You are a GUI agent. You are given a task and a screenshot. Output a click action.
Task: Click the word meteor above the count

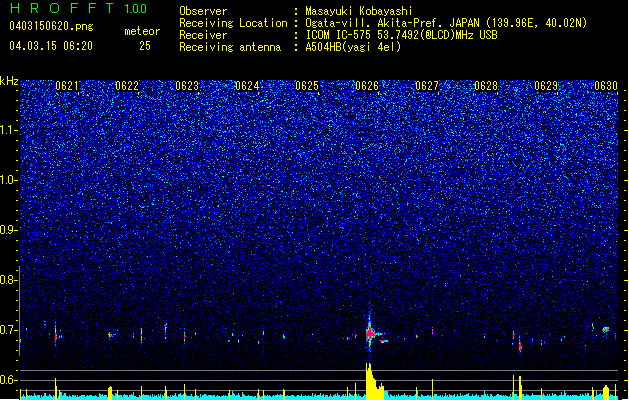[x=142, y=31]
